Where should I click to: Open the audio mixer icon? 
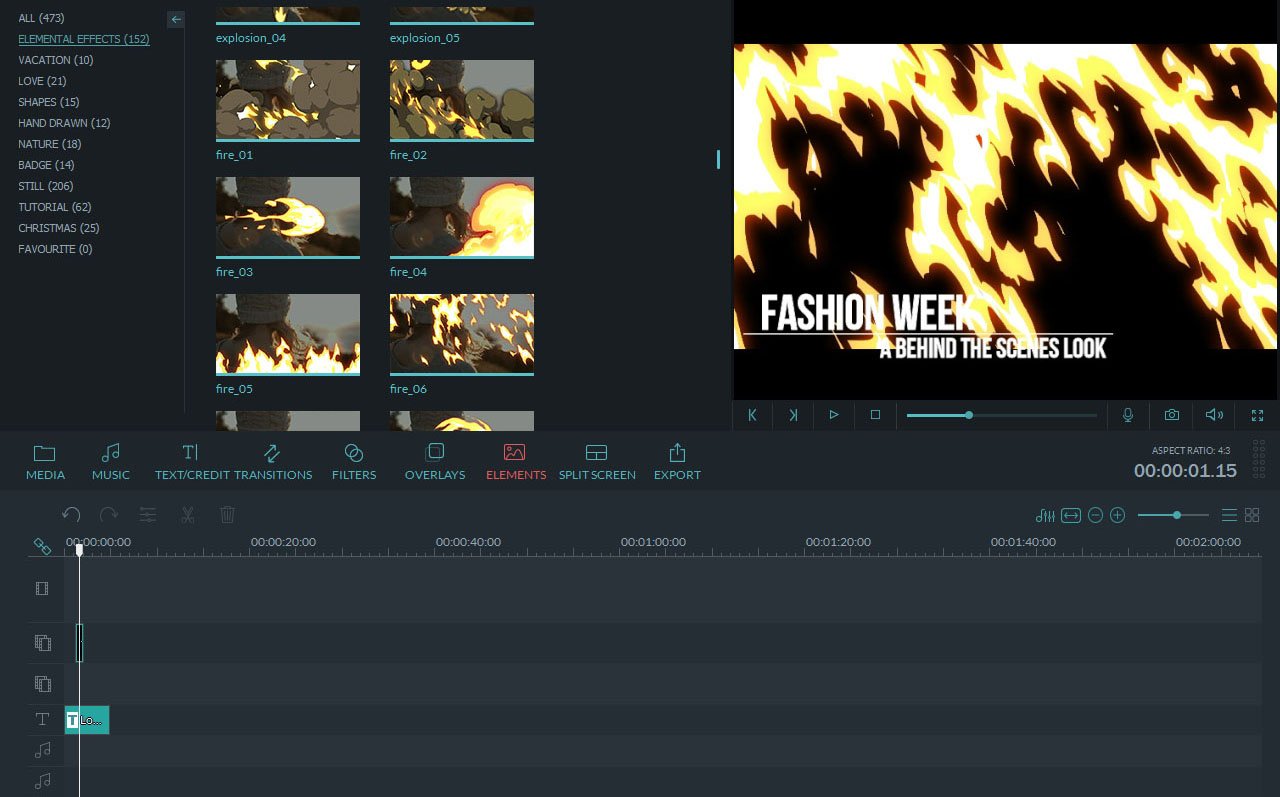tap(1045, 516)
